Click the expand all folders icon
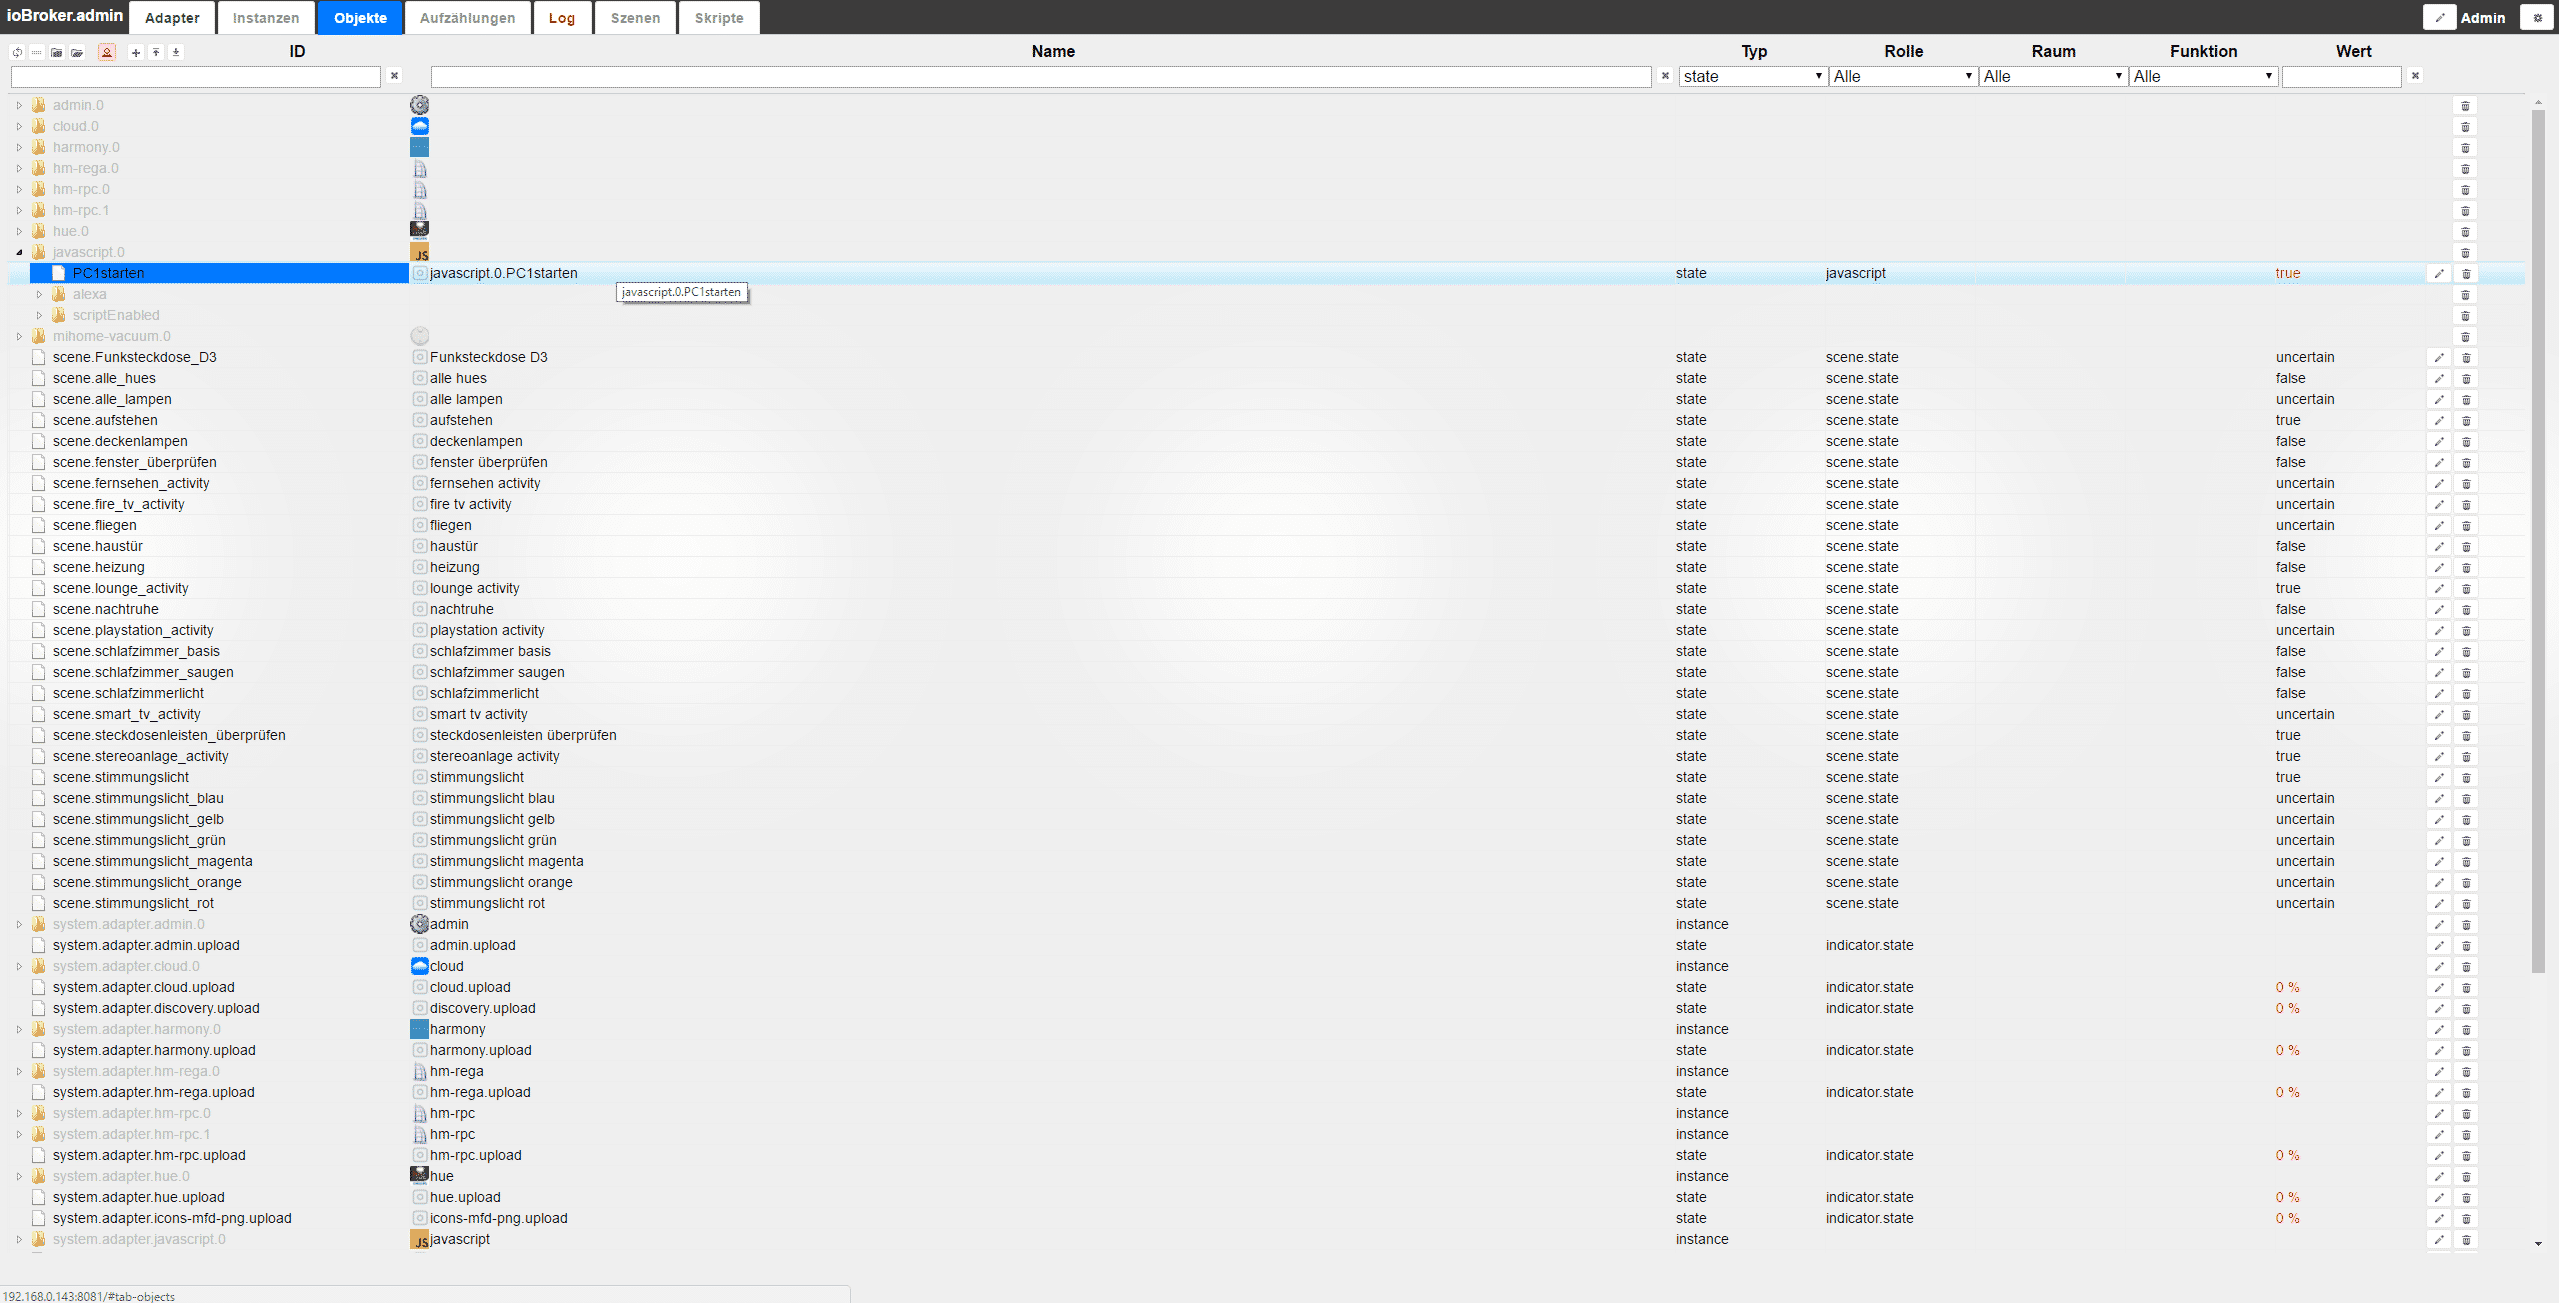This screenshot has height=1303, width=2559. [77, 52]
